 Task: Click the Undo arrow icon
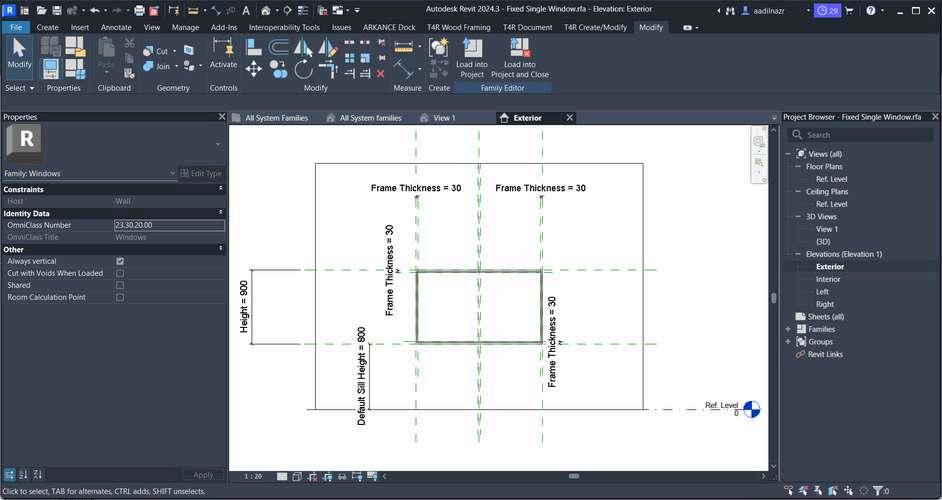[x=94, y=11]
